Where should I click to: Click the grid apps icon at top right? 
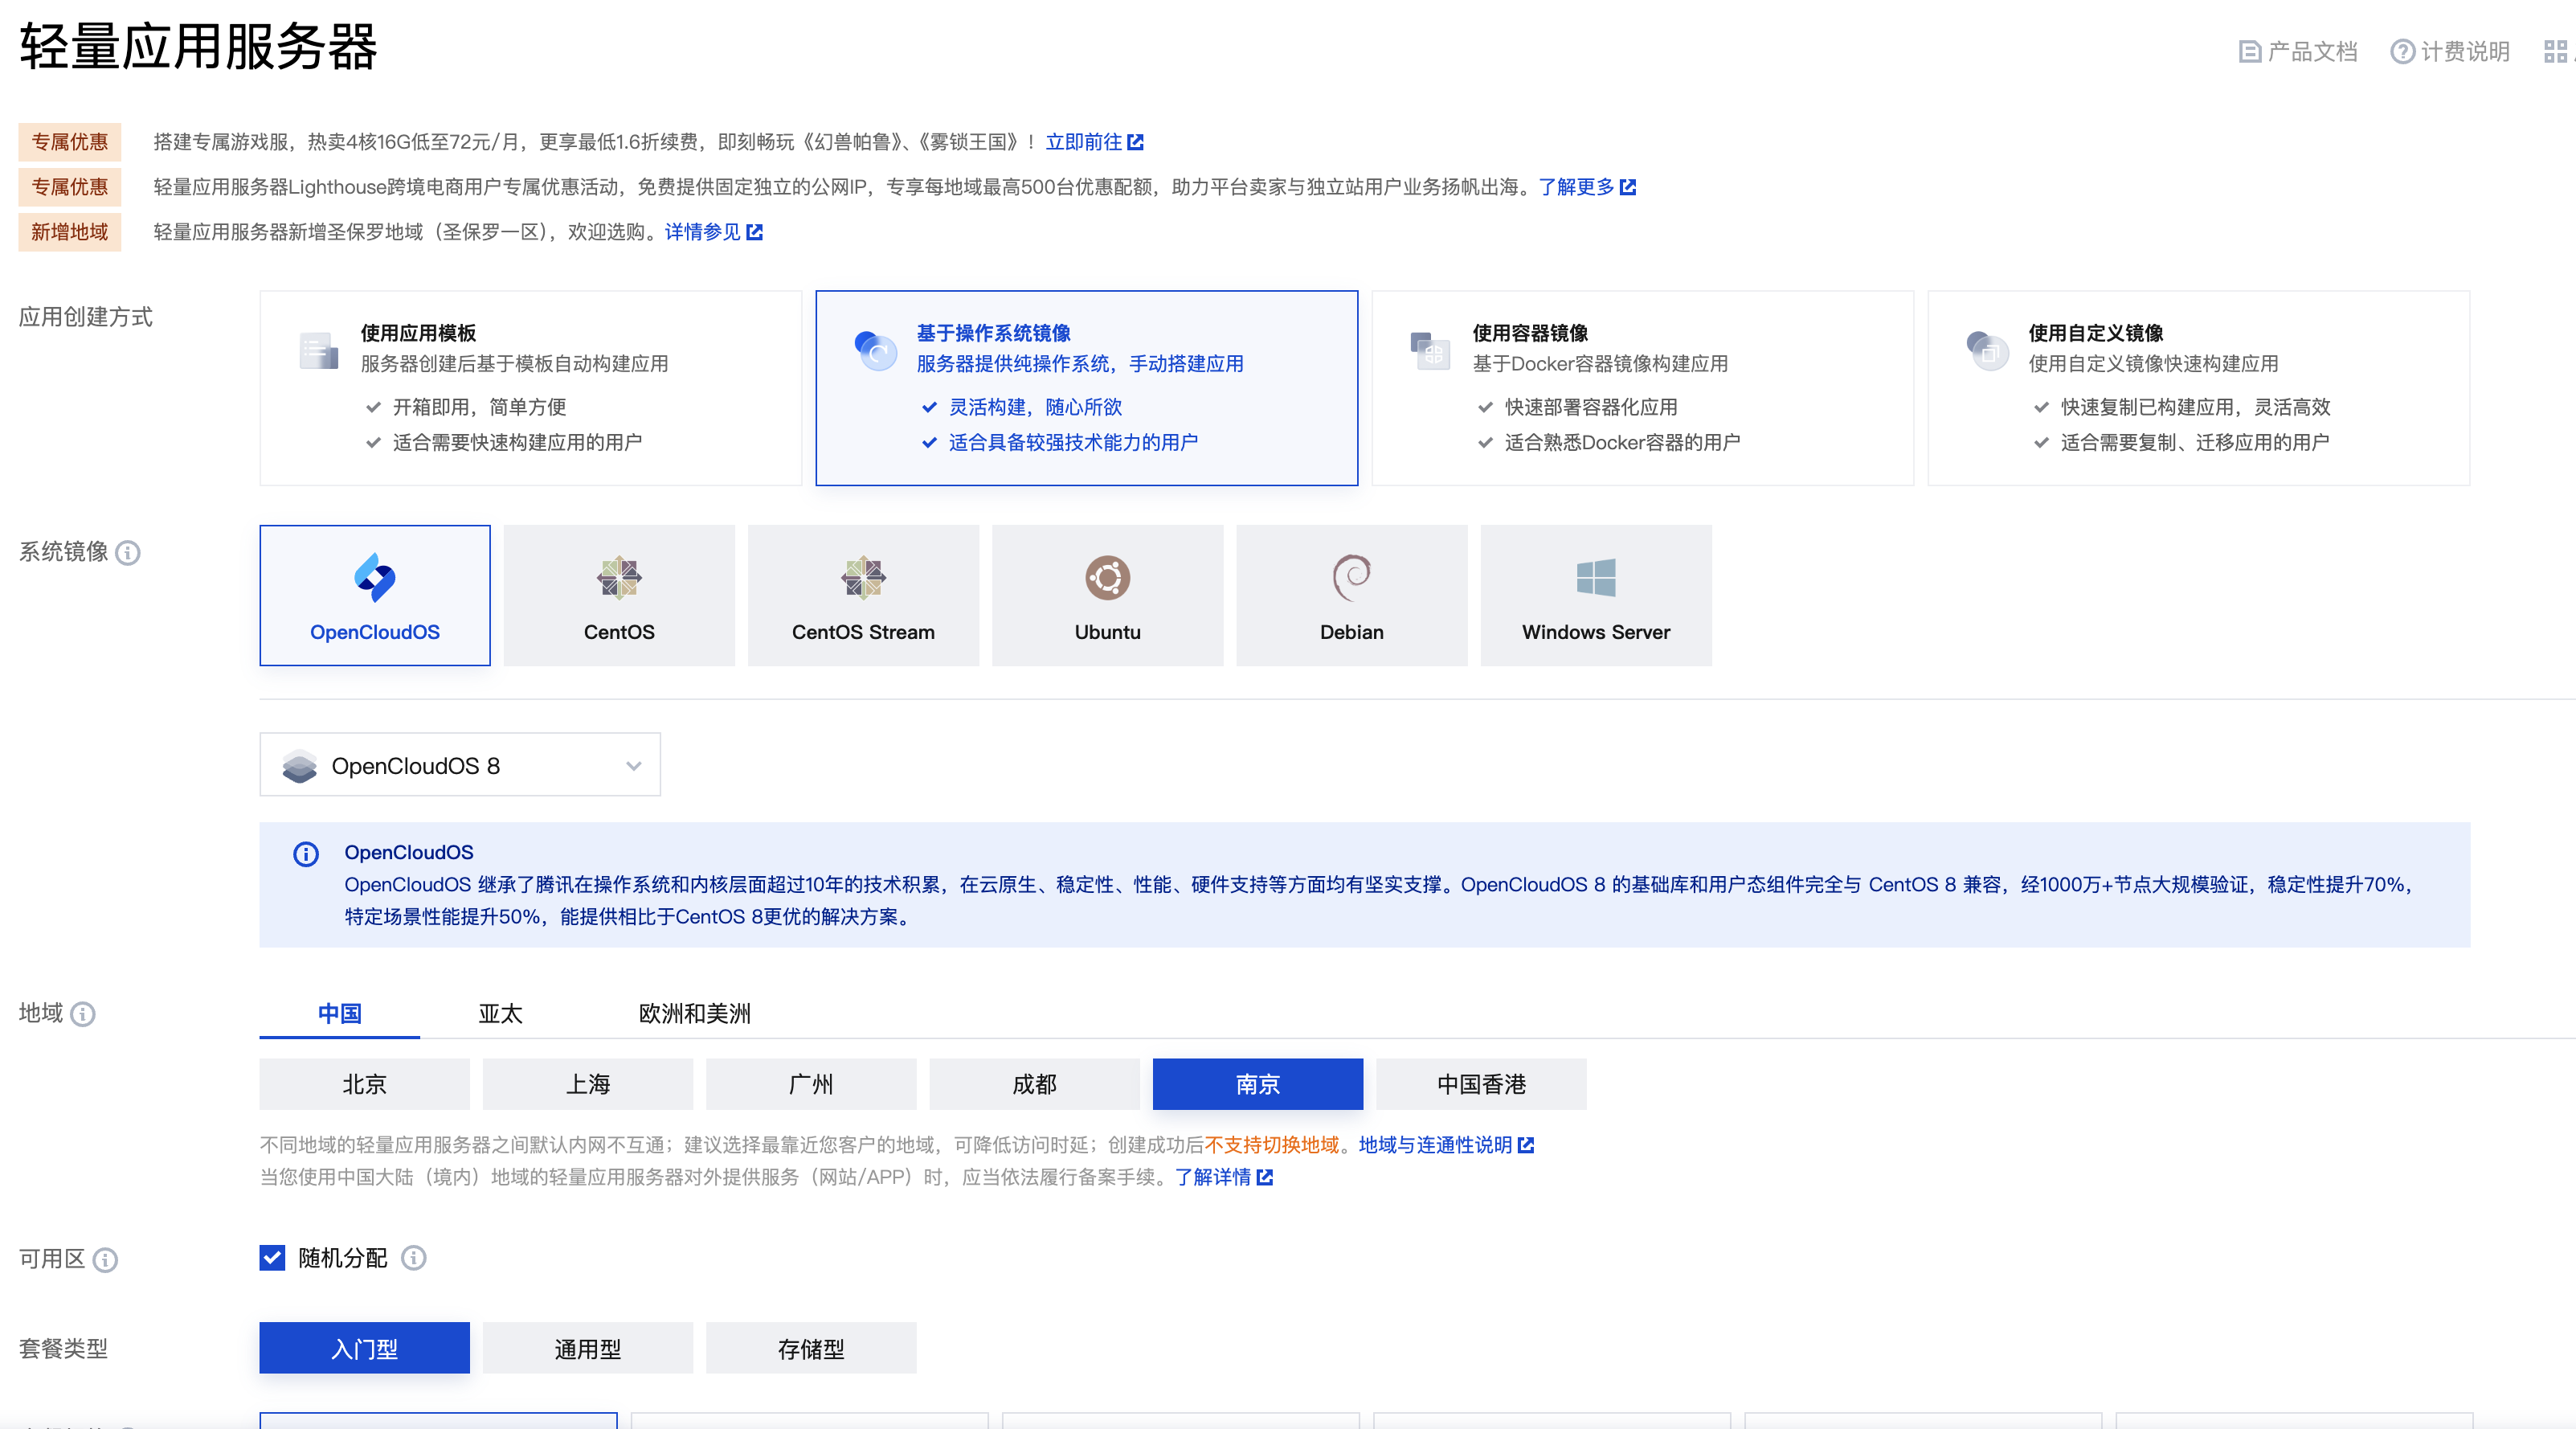[x=2555, y=51]
